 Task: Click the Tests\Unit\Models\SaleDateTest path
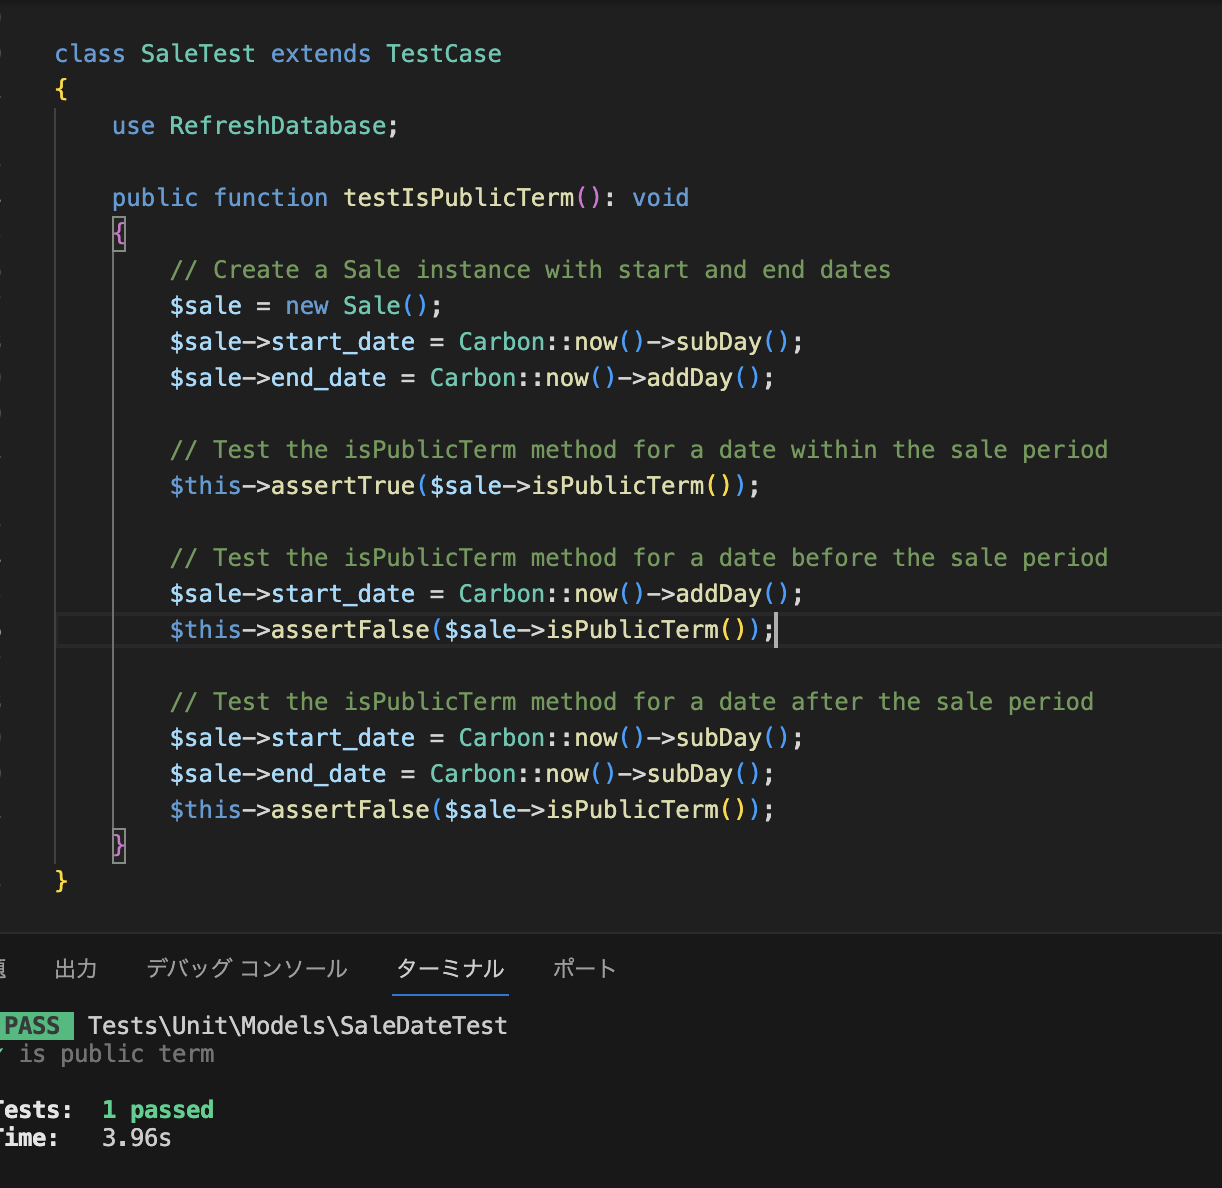pyautogui.click(x=297, y=1026)
